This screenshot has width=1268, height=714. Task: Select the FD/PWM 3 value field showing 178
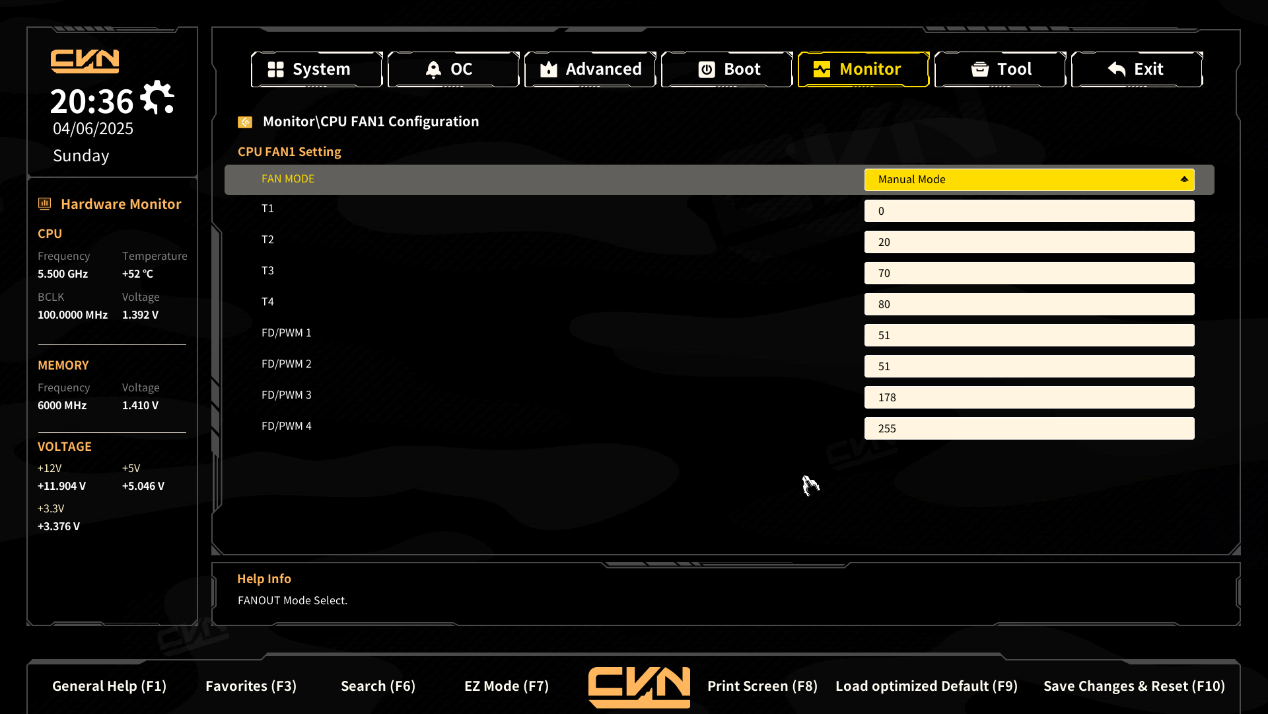pyautogui.click(x=1028, y=397)
